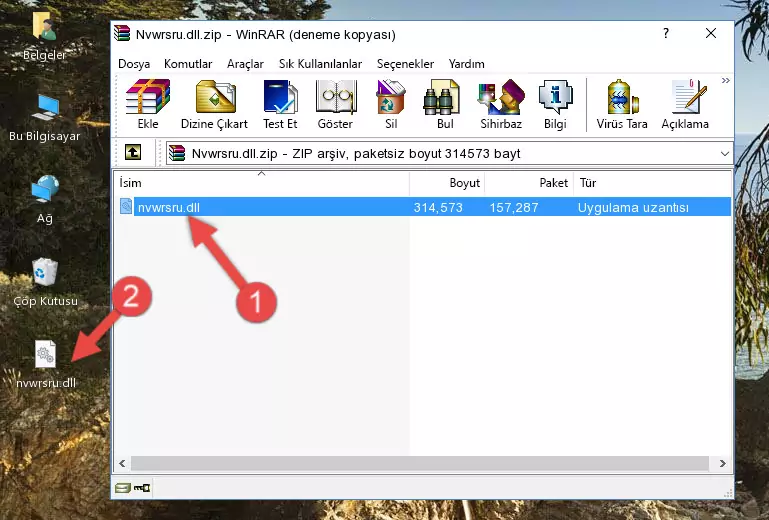The image size is (769, 520).
Task: Open the Sık Kullanılanlar menu
Action: [320, 64]
